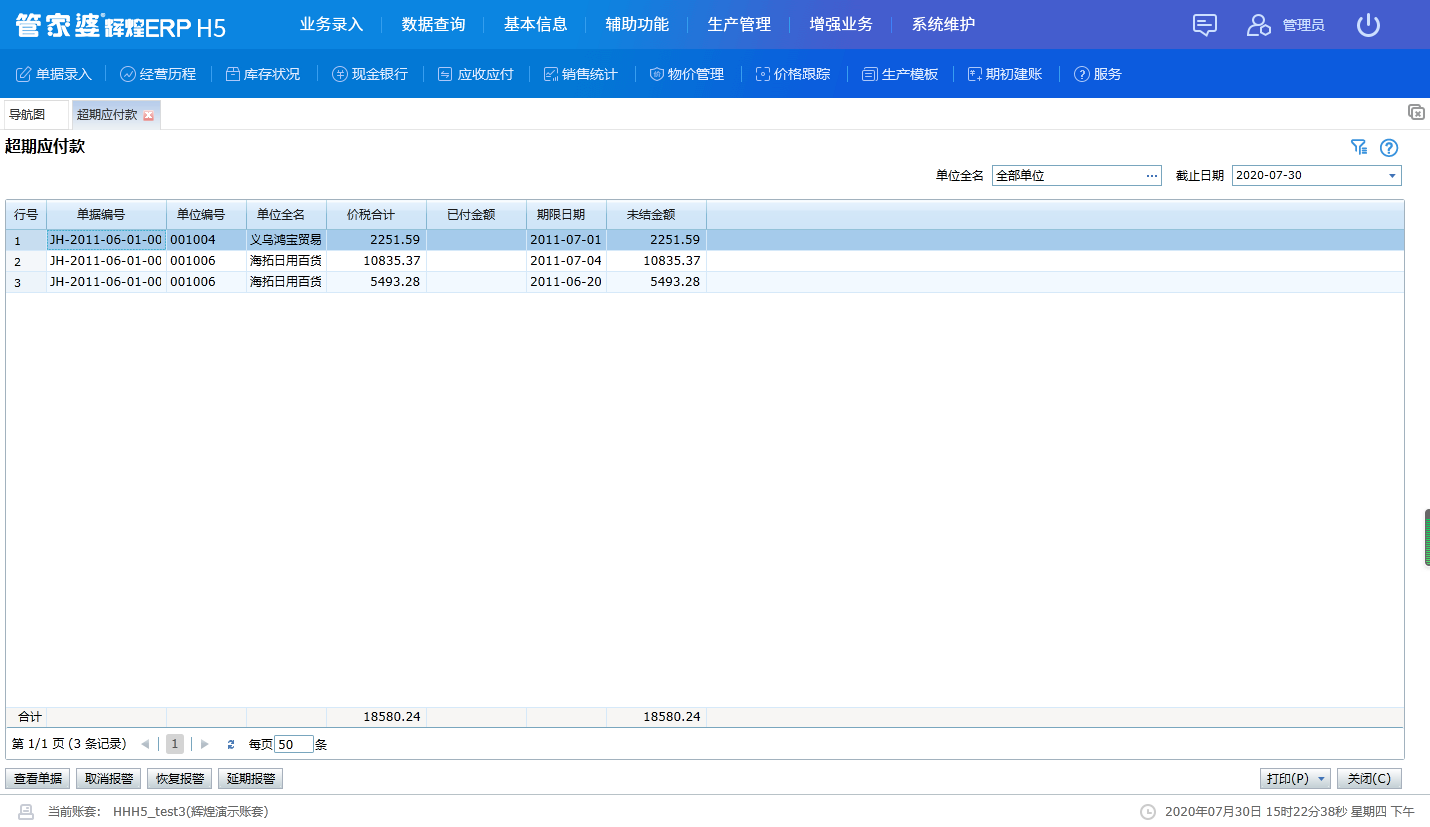This screenshot has height=827, width=1430.
Task: Click the power logout icon
Action: tap(1368, 25)
